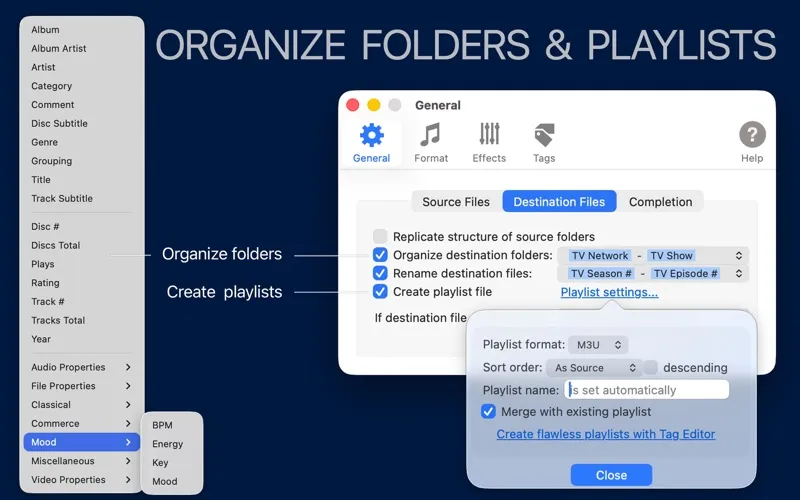Viewport: 800px width, 500px height.
Task: Click the TV Season # tag token
Action: click(602, 274)
